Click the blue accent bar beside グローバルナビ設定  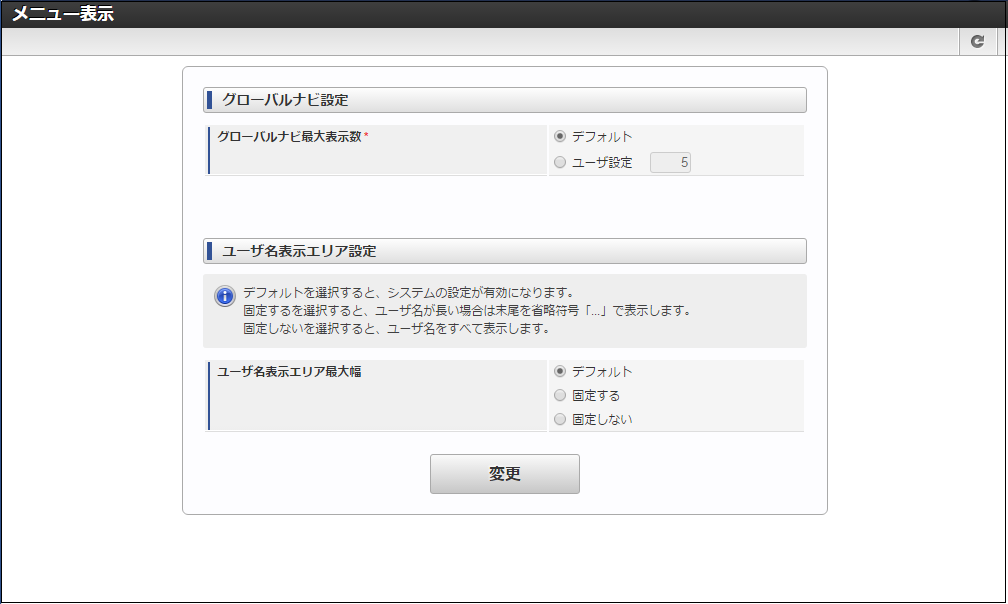click(x=209, y=100)
